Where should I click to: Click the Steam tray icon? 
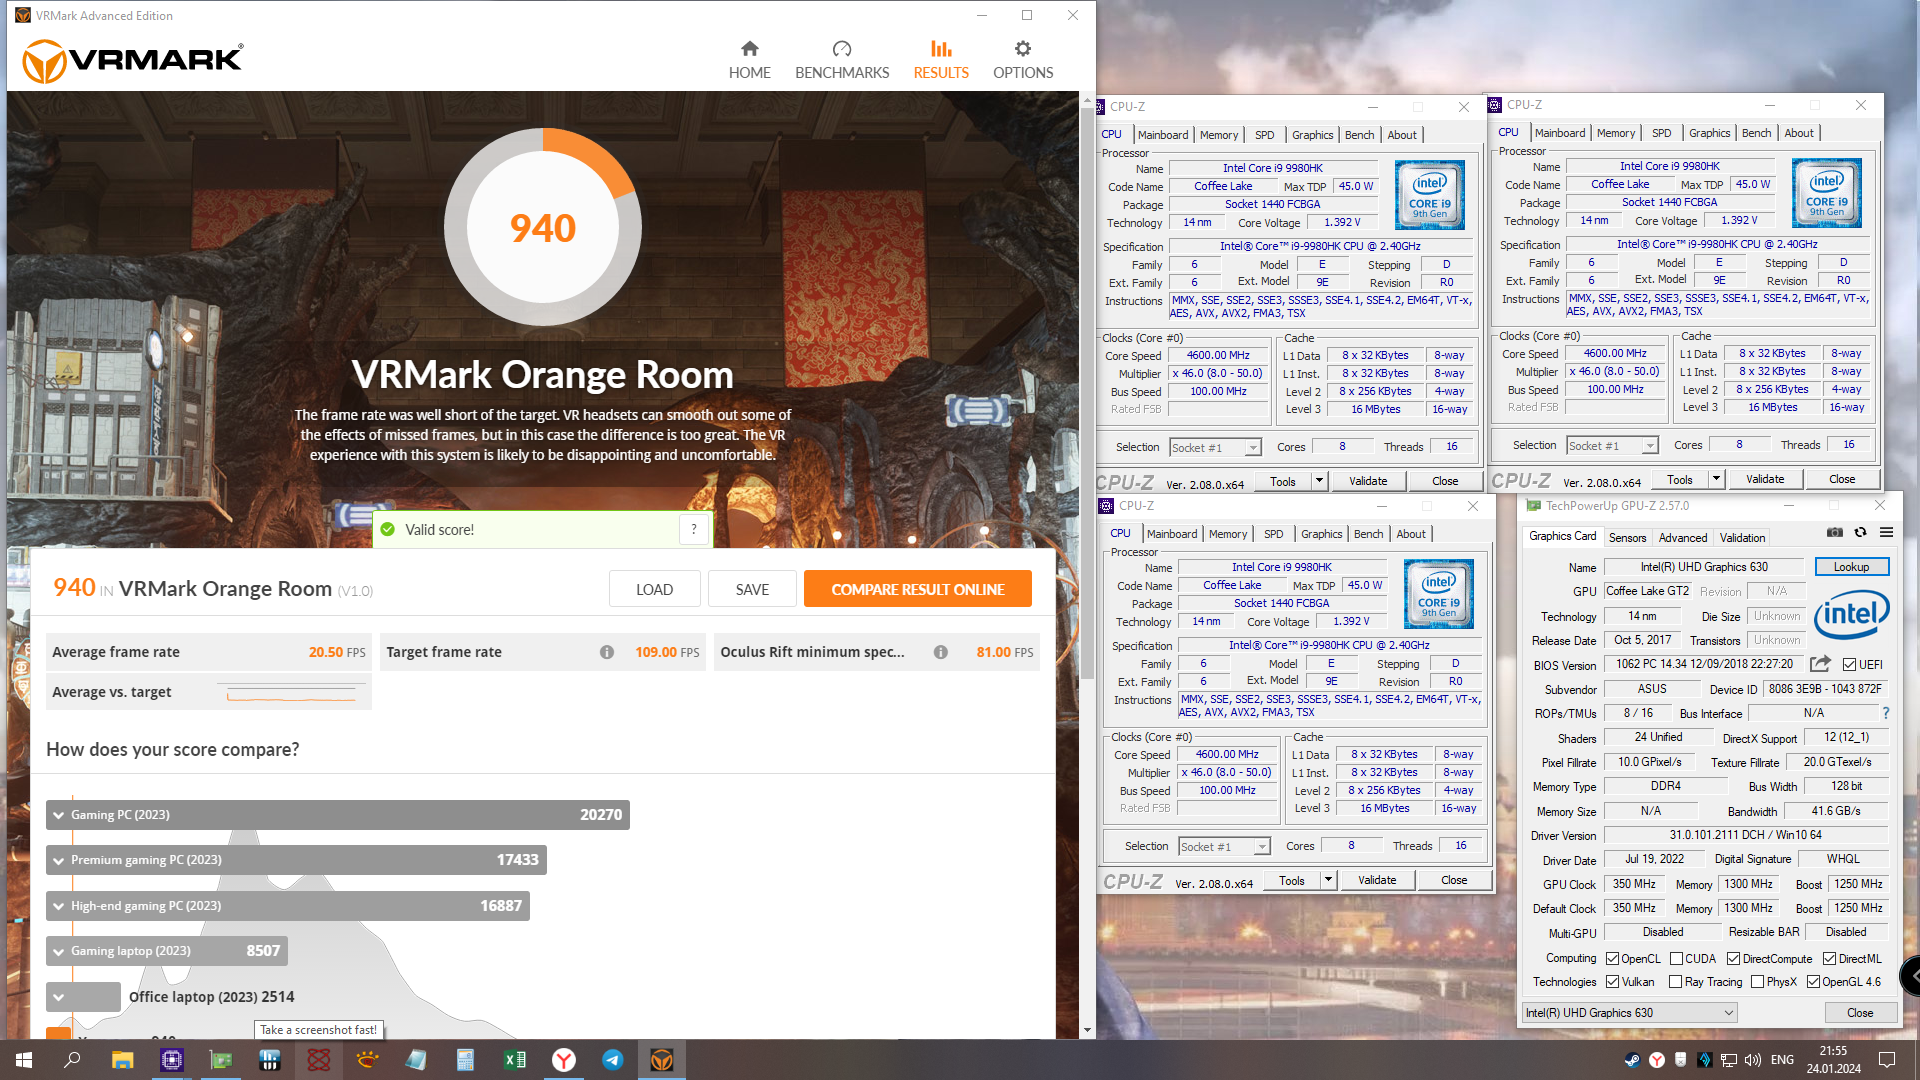tap(1632, 1060)
